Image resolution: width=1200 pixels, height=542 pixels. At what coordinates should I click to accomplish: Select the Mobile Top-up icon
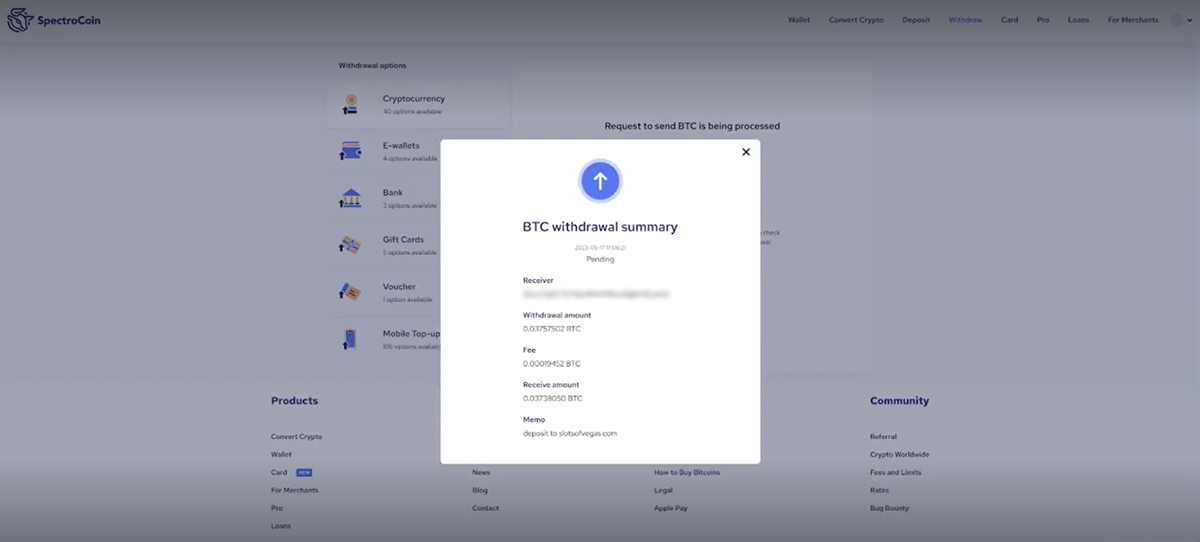pos(350,339)
